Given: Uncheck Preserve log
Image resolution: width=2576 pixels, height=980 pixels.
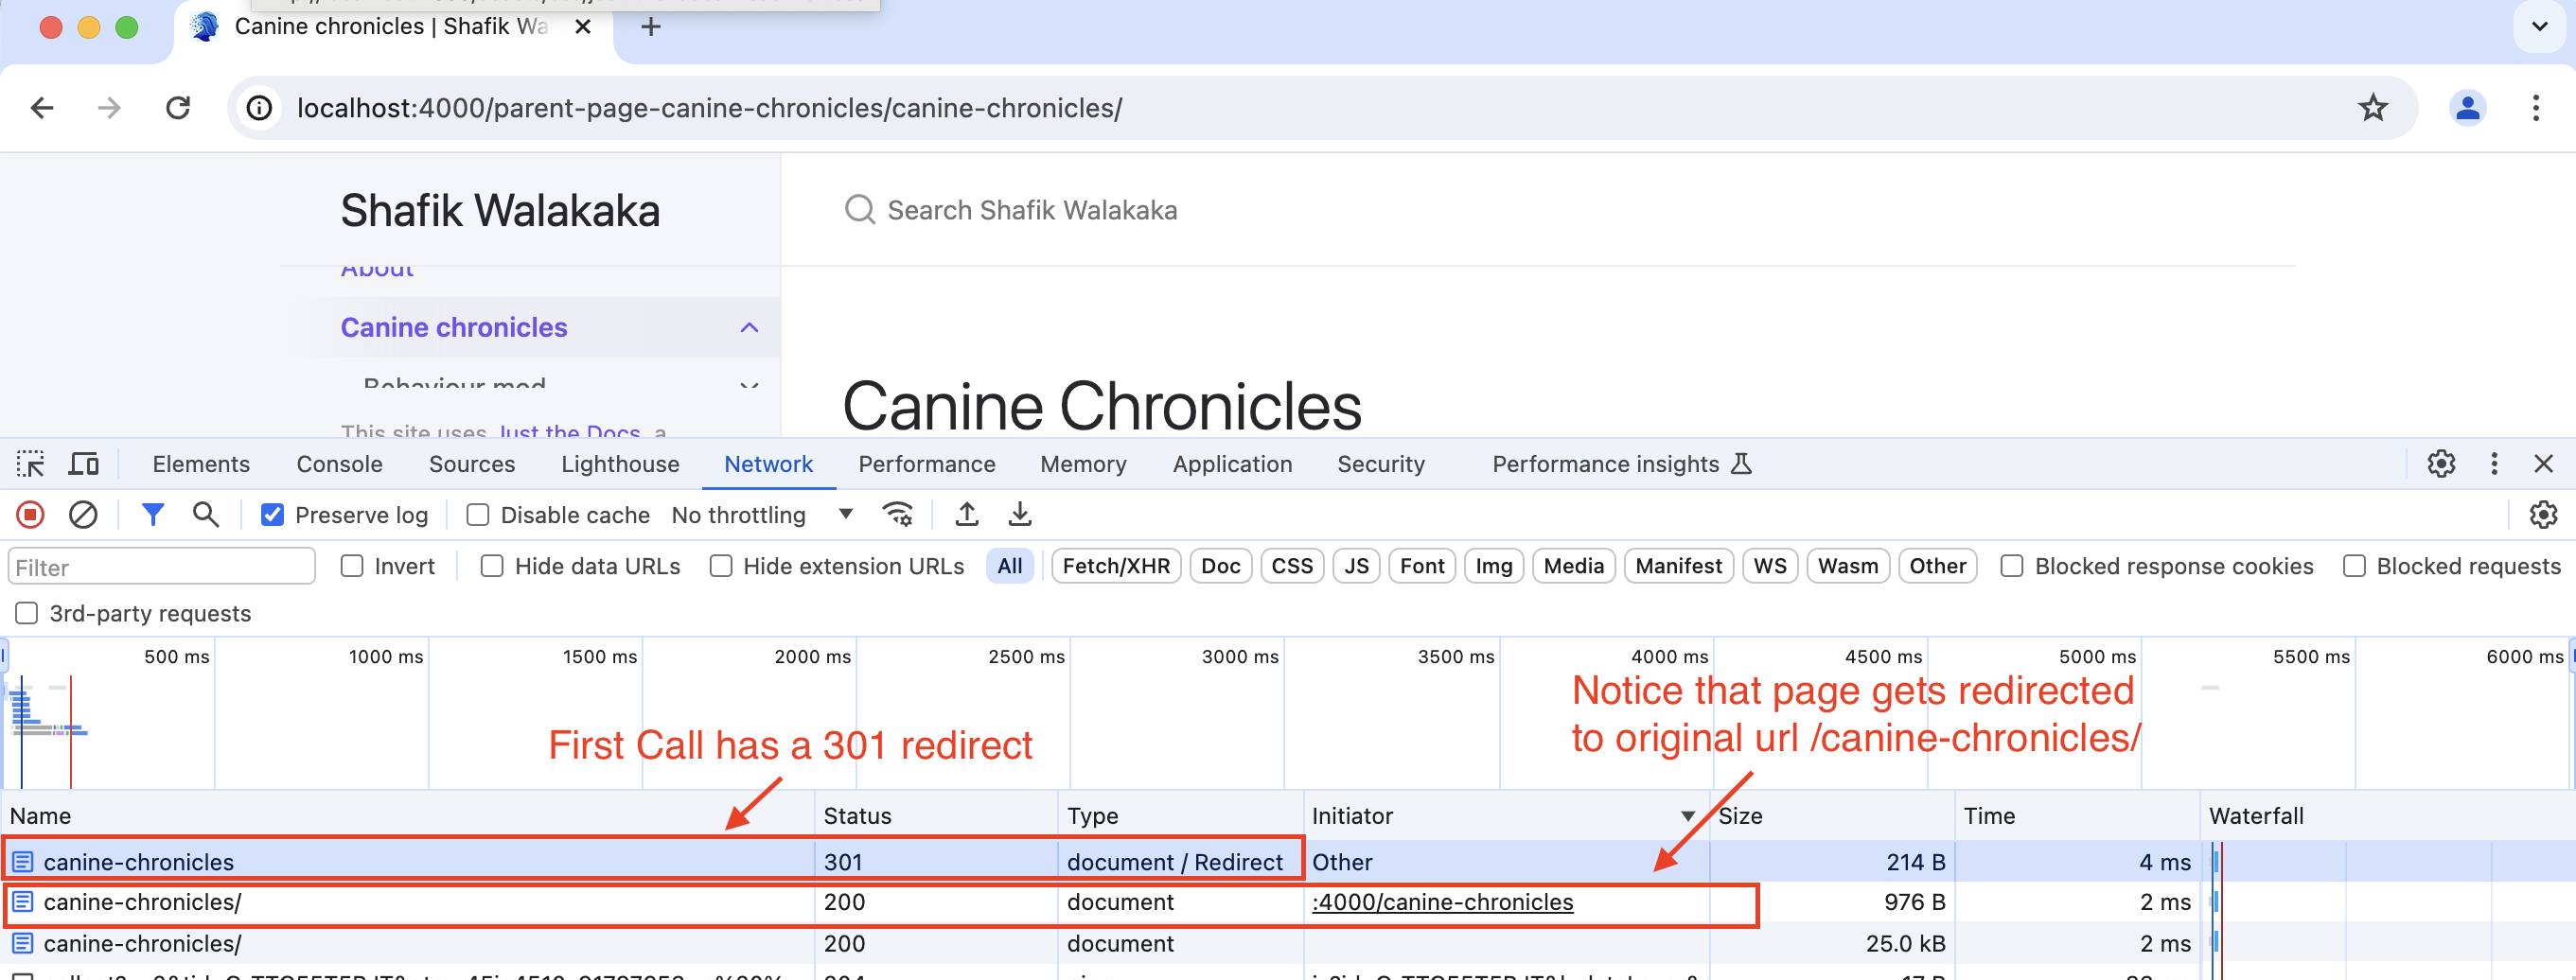Looking at the screenshot, I should (272, 515).
